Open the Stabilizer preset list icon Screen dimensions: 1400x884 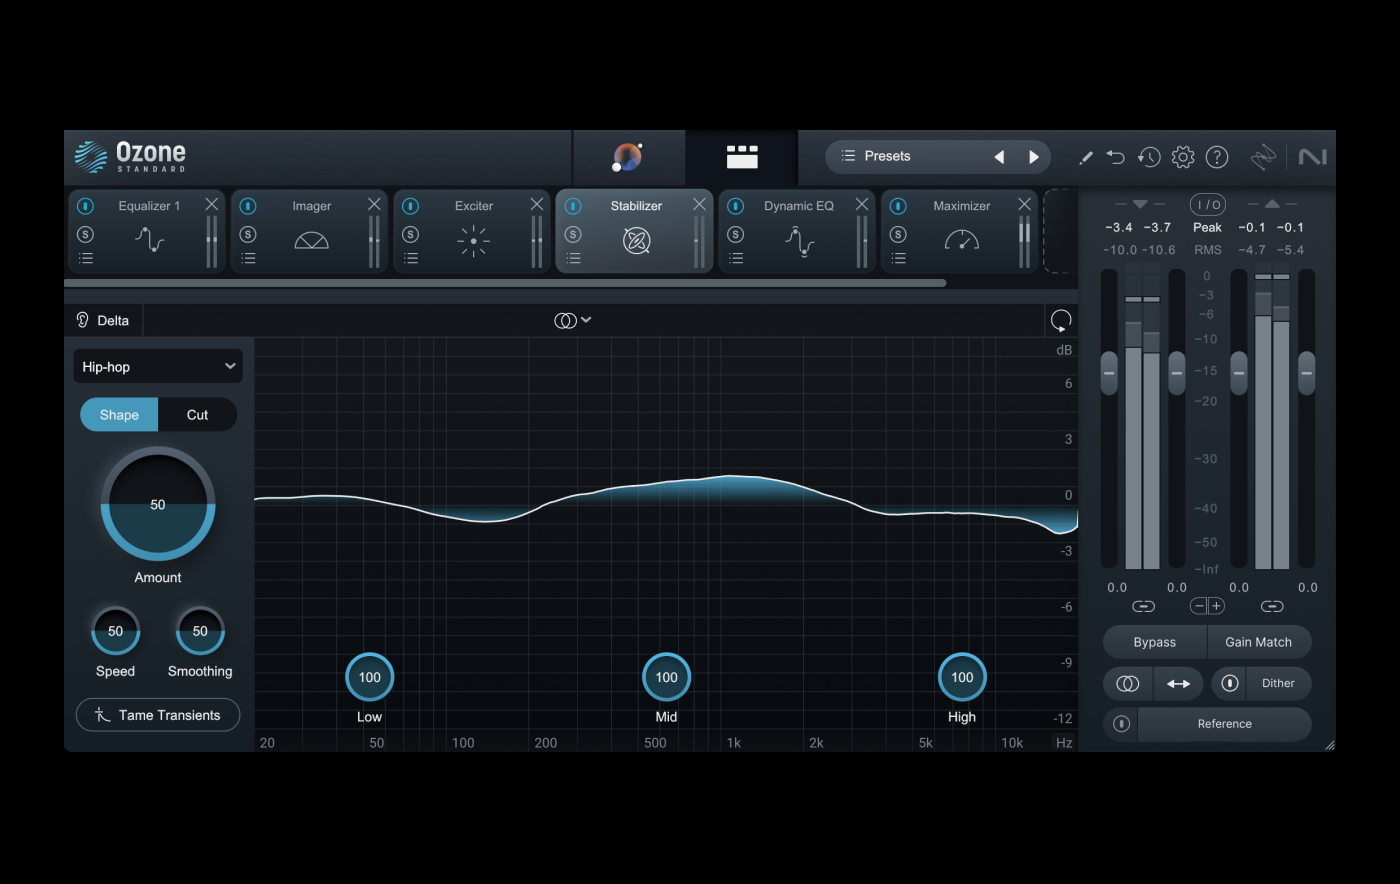click(573, 258)
